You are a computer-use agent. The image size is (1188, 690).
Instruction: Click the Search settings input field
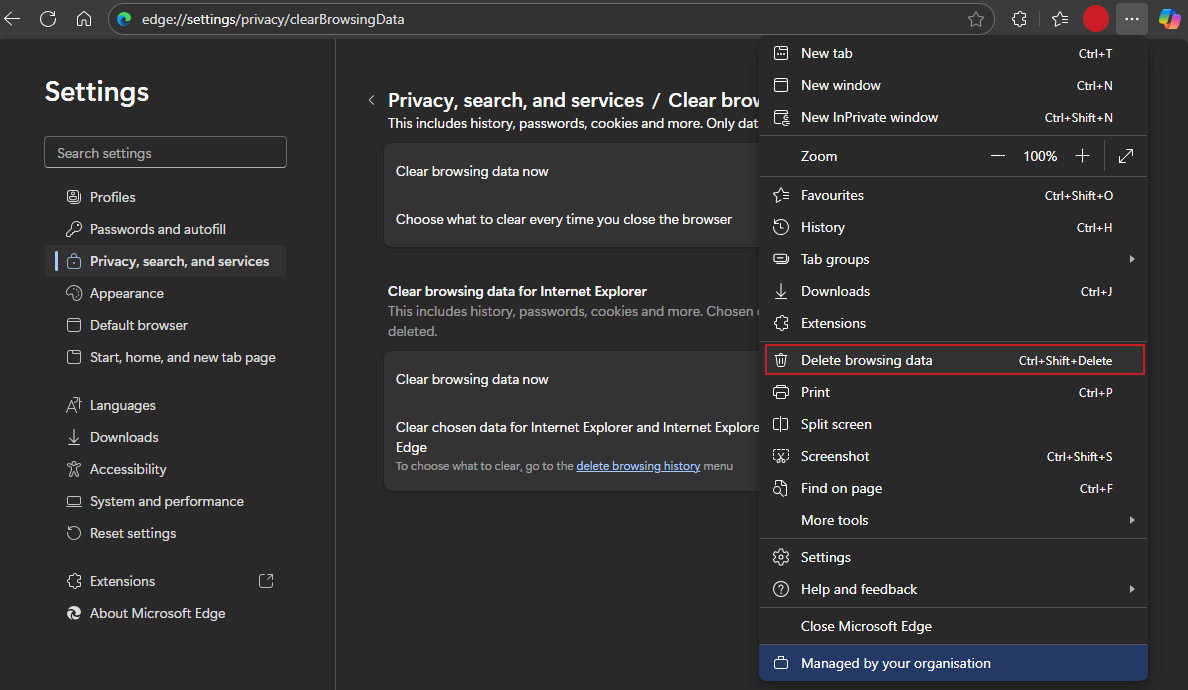(166, 153)
